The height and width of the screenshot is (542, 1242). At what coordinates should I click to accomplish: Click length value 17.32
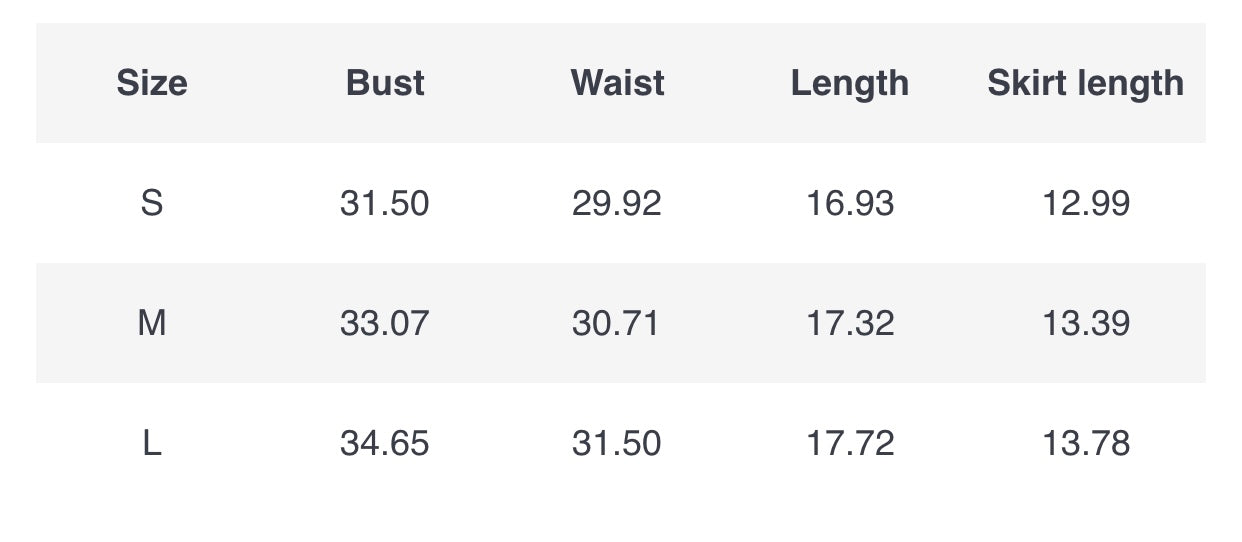tap(850, 323)
